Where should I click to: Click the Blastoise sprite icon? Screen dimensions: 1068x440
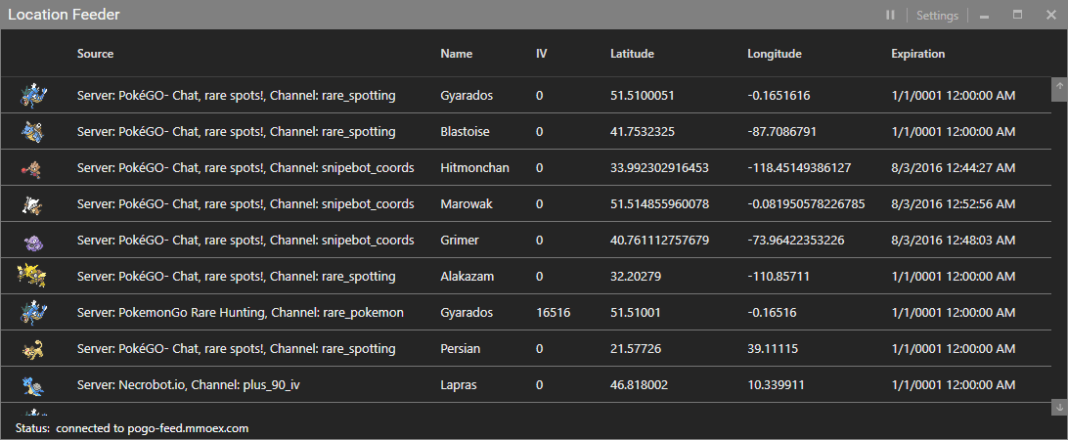point(33,131)
